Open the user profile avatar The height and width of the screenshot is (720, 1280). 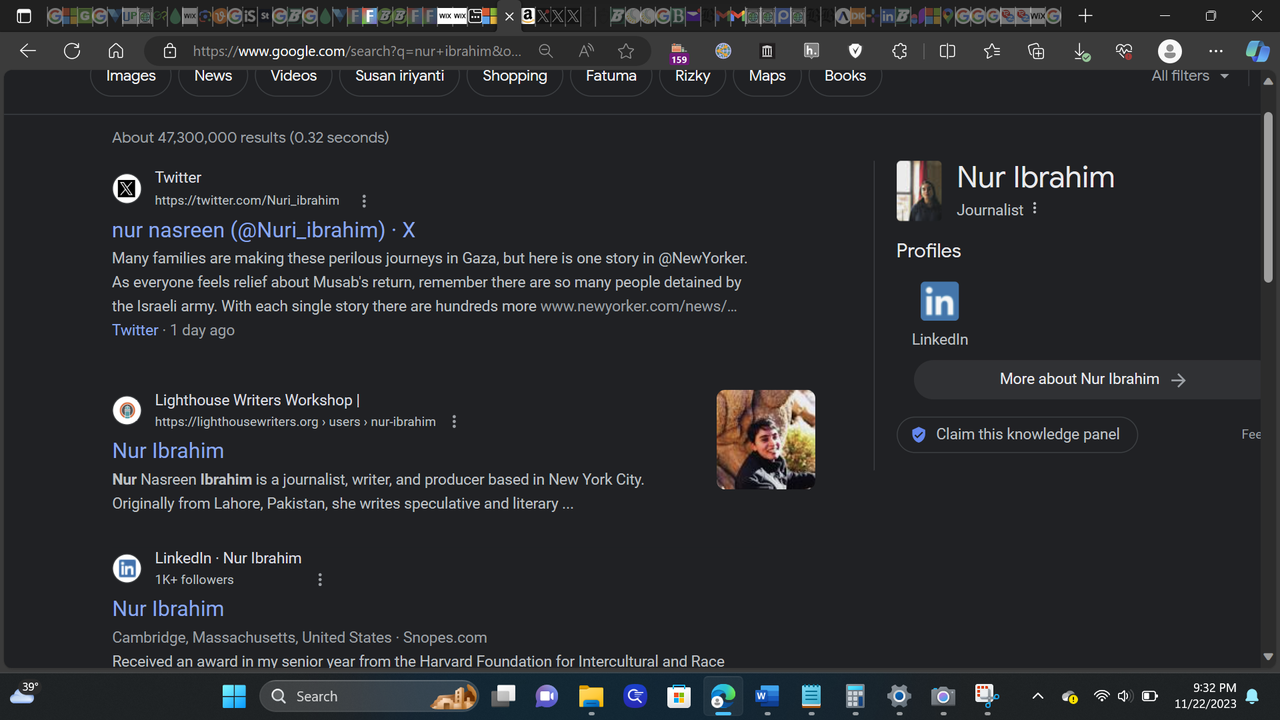[1169, 51]
